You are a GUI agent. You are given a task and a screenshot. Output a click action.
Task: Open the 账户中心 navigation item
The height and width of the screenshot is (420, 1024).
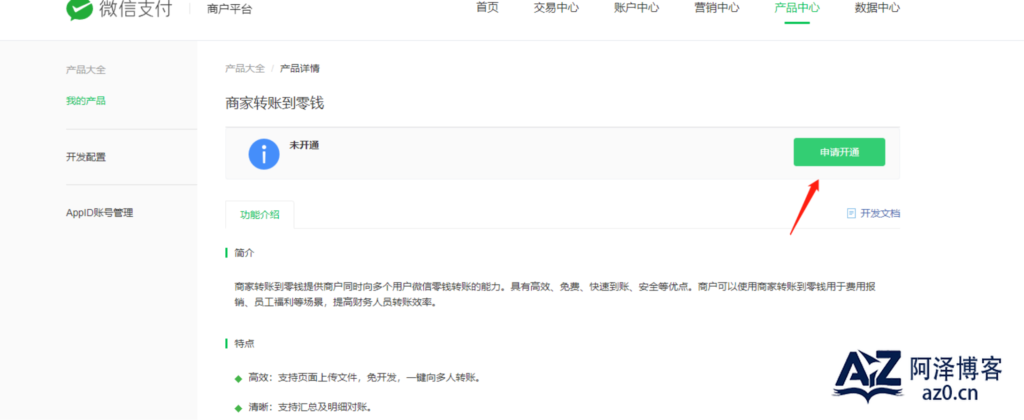pos(636,8)
